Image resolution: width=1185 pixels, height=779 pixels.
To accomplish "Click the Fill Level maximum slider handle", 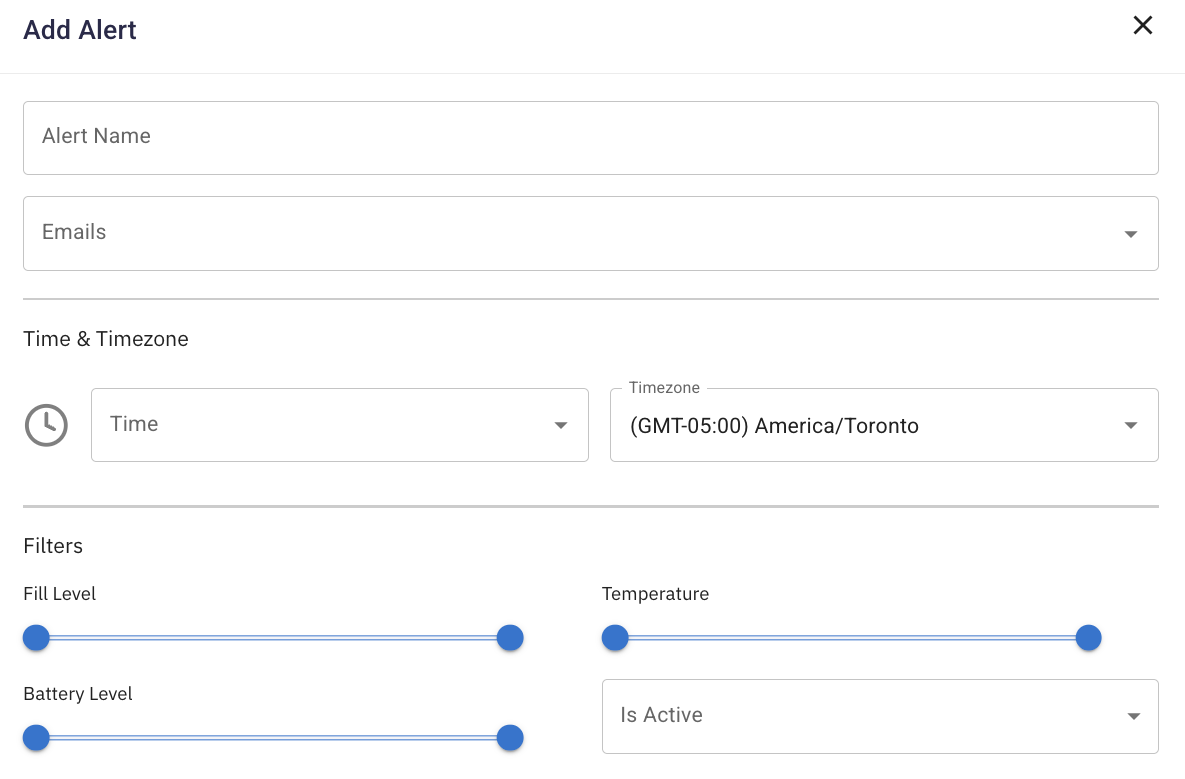I will pos(510,638).
